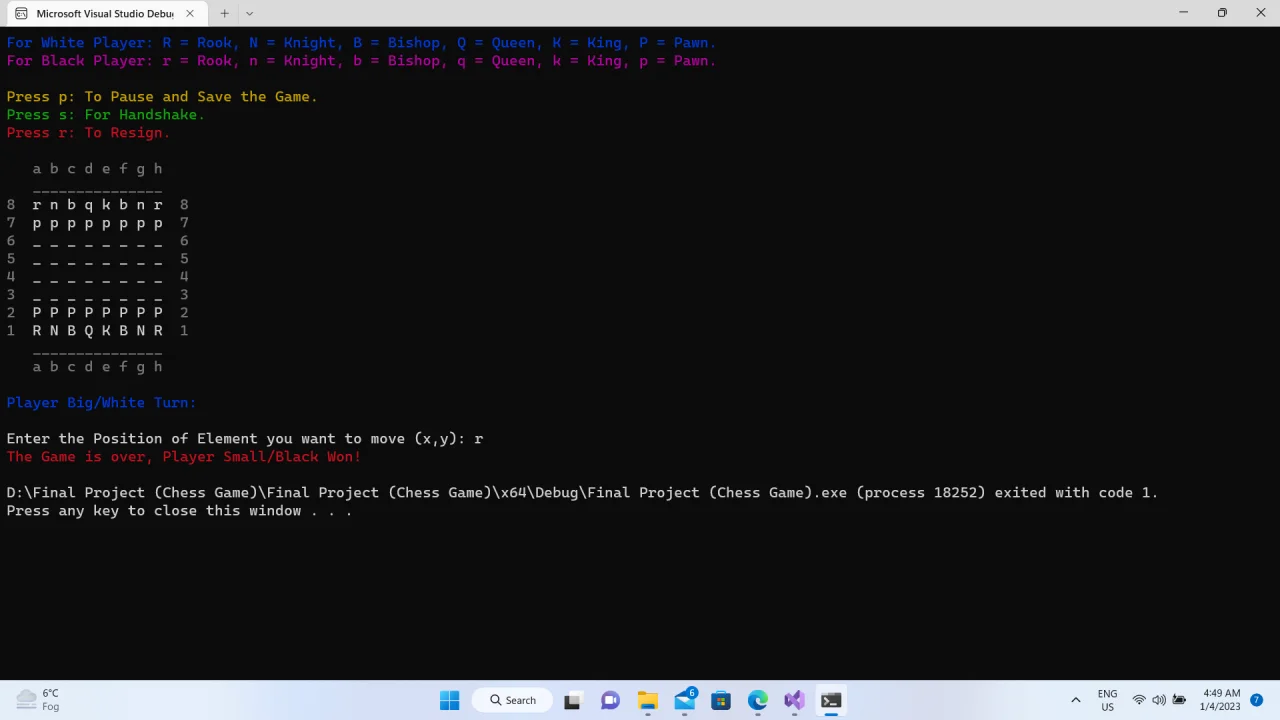1280x720 pixels.
Task: Maximize or restore the terminal window
Action: click(1222, 13)
